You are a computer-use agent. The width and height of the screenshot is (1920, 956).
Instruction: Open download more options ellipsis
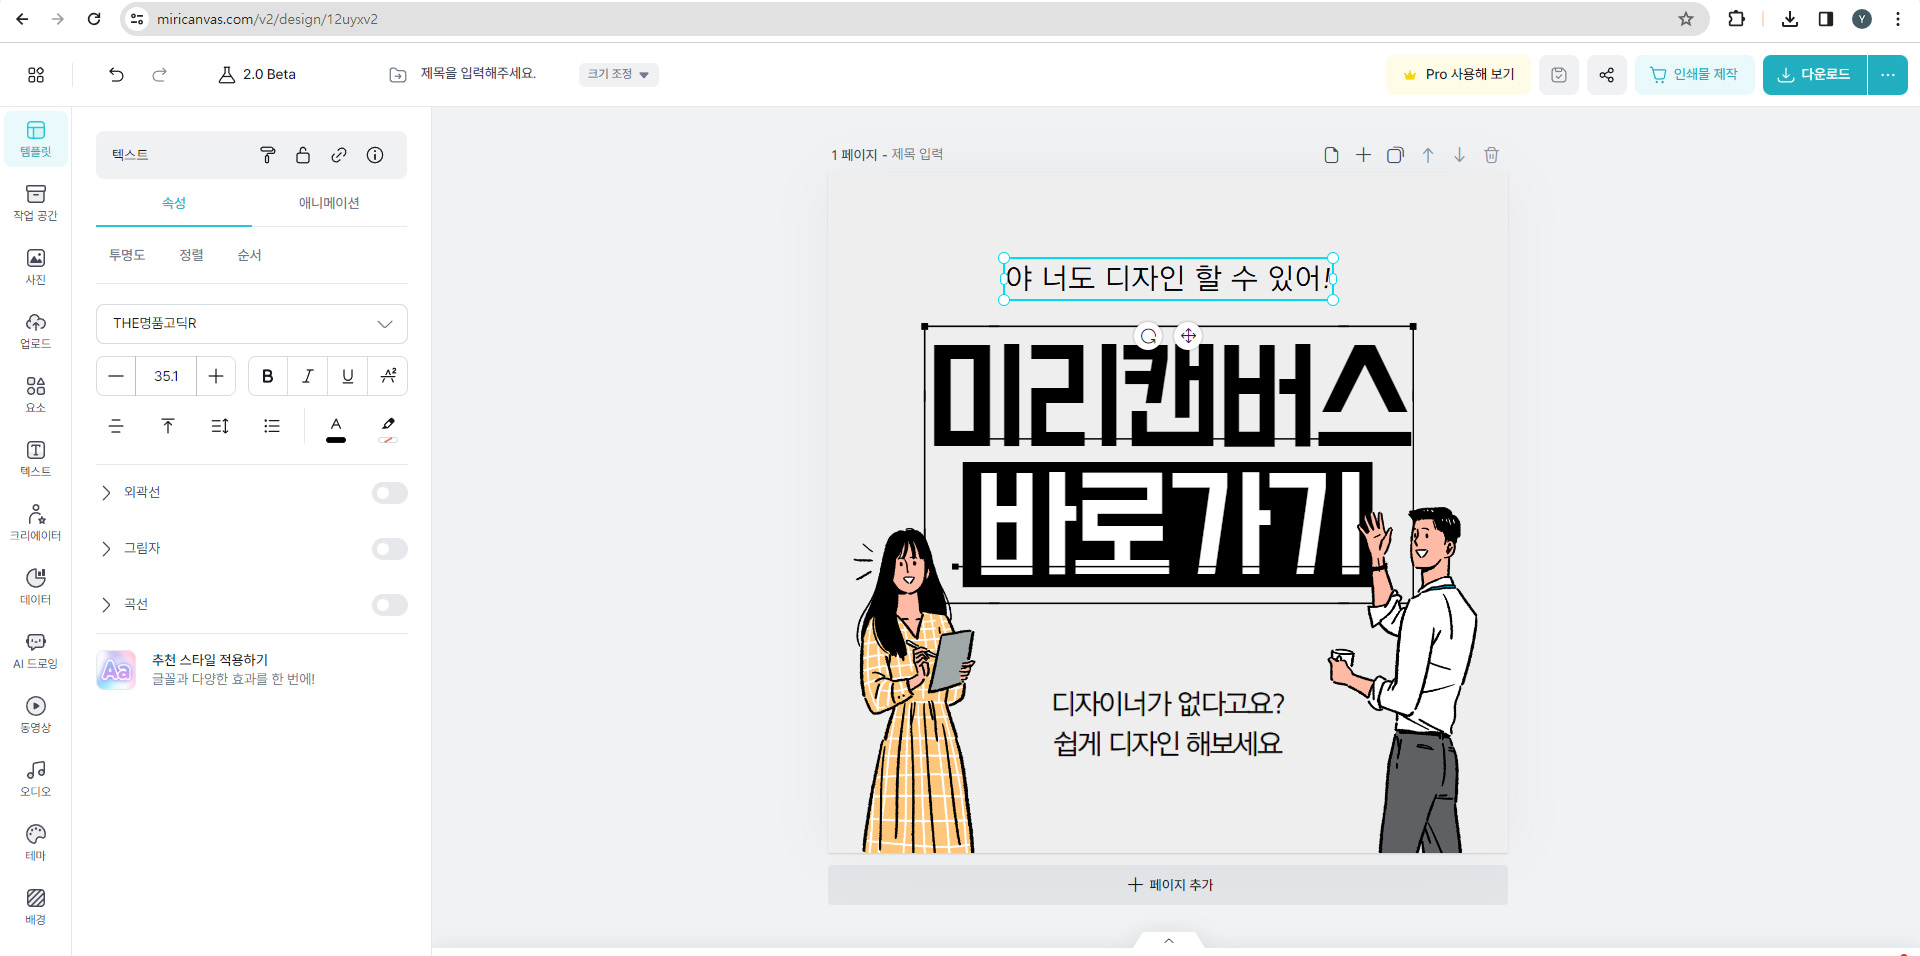click(x=1887, y=75)
